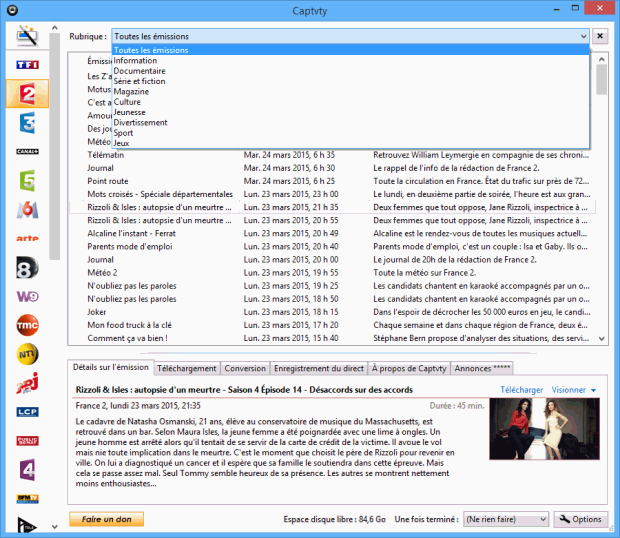Click the Rizzoli & Isles episode thumbnail

pos(544,429)
